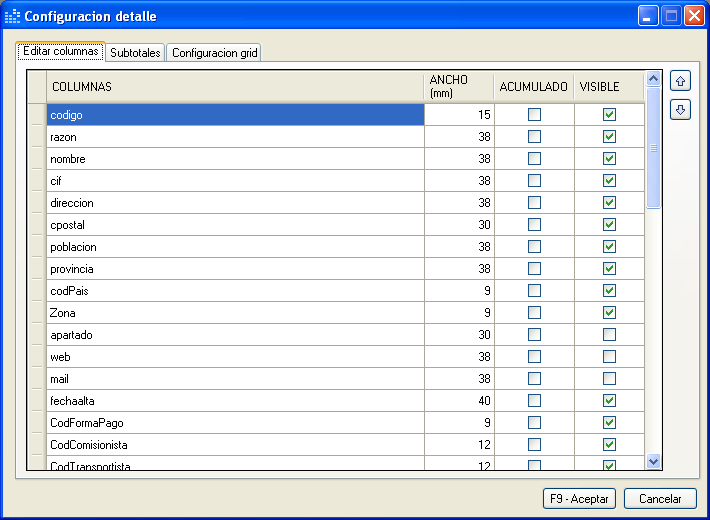Select the provincia column name cell
The width and height of the screenshot is (710, 520).
(235, 269)
